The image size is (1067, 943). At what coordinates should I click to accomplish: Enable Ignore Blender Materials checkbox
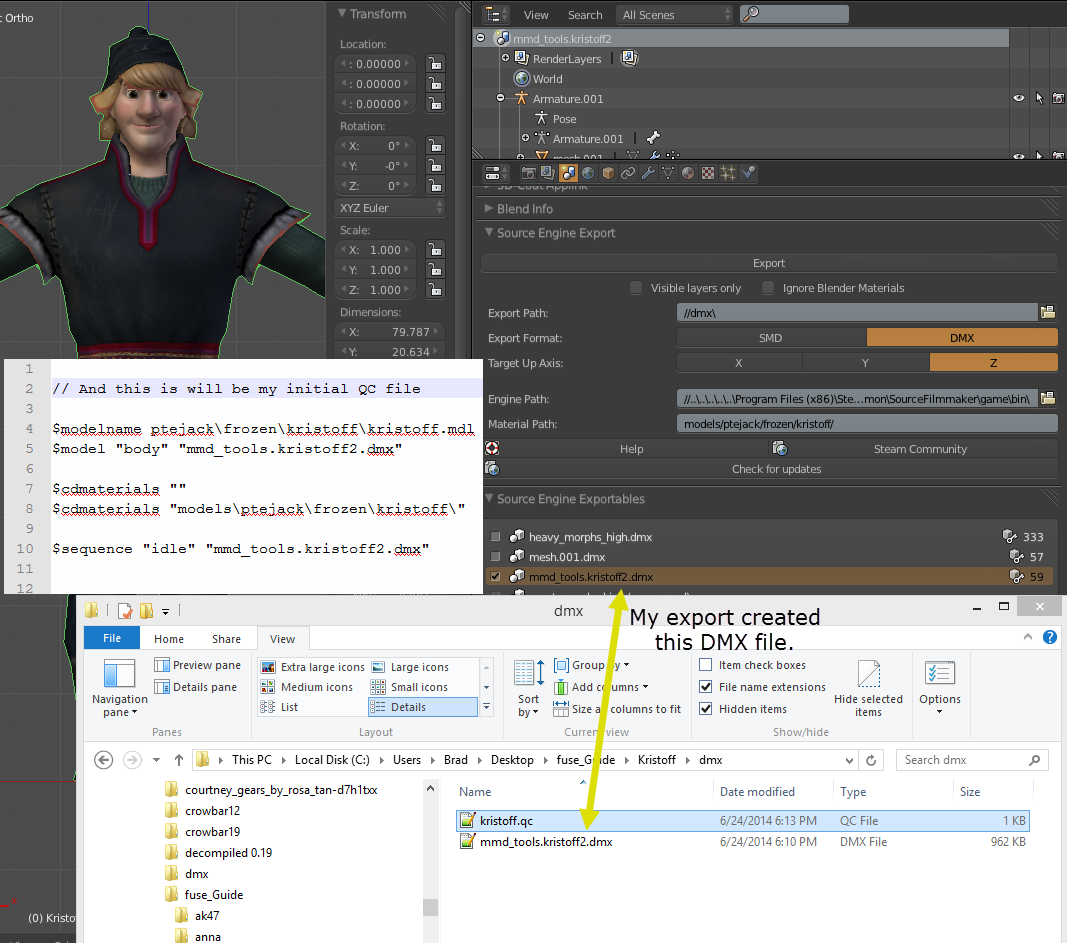click(x=768, y=287)
